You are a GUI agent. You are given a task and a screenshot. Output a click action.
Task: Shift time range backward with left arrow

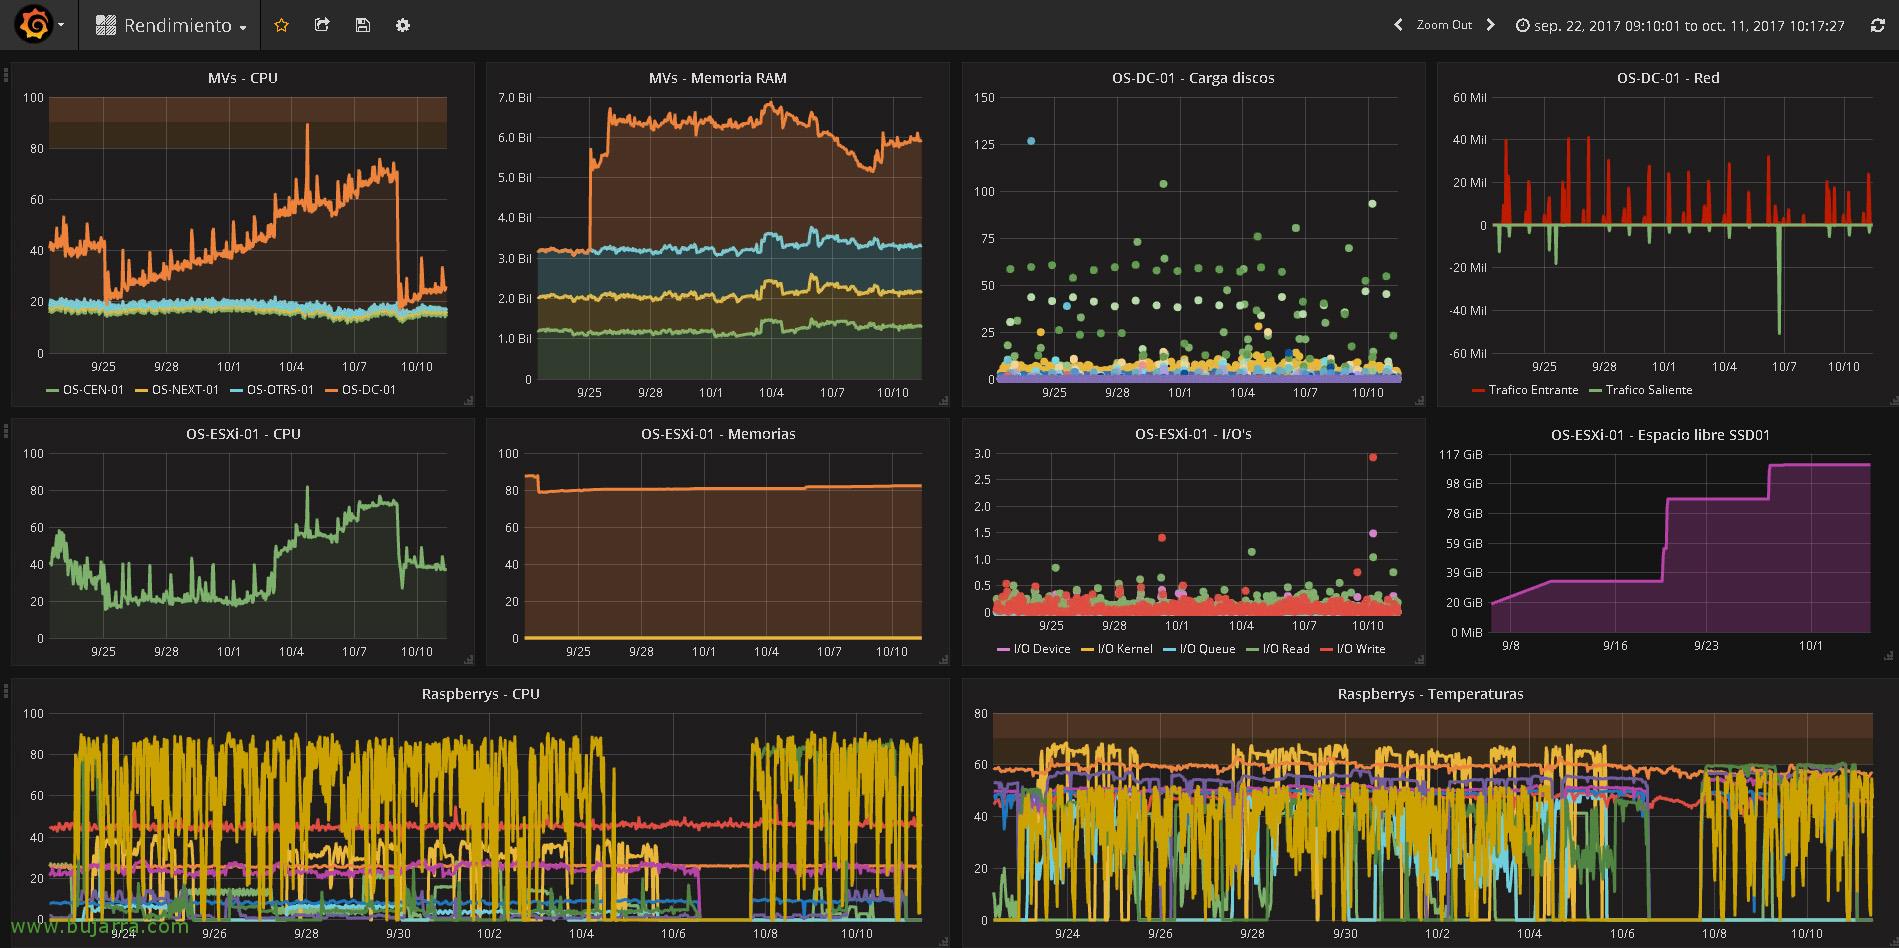coord(1398,25)
